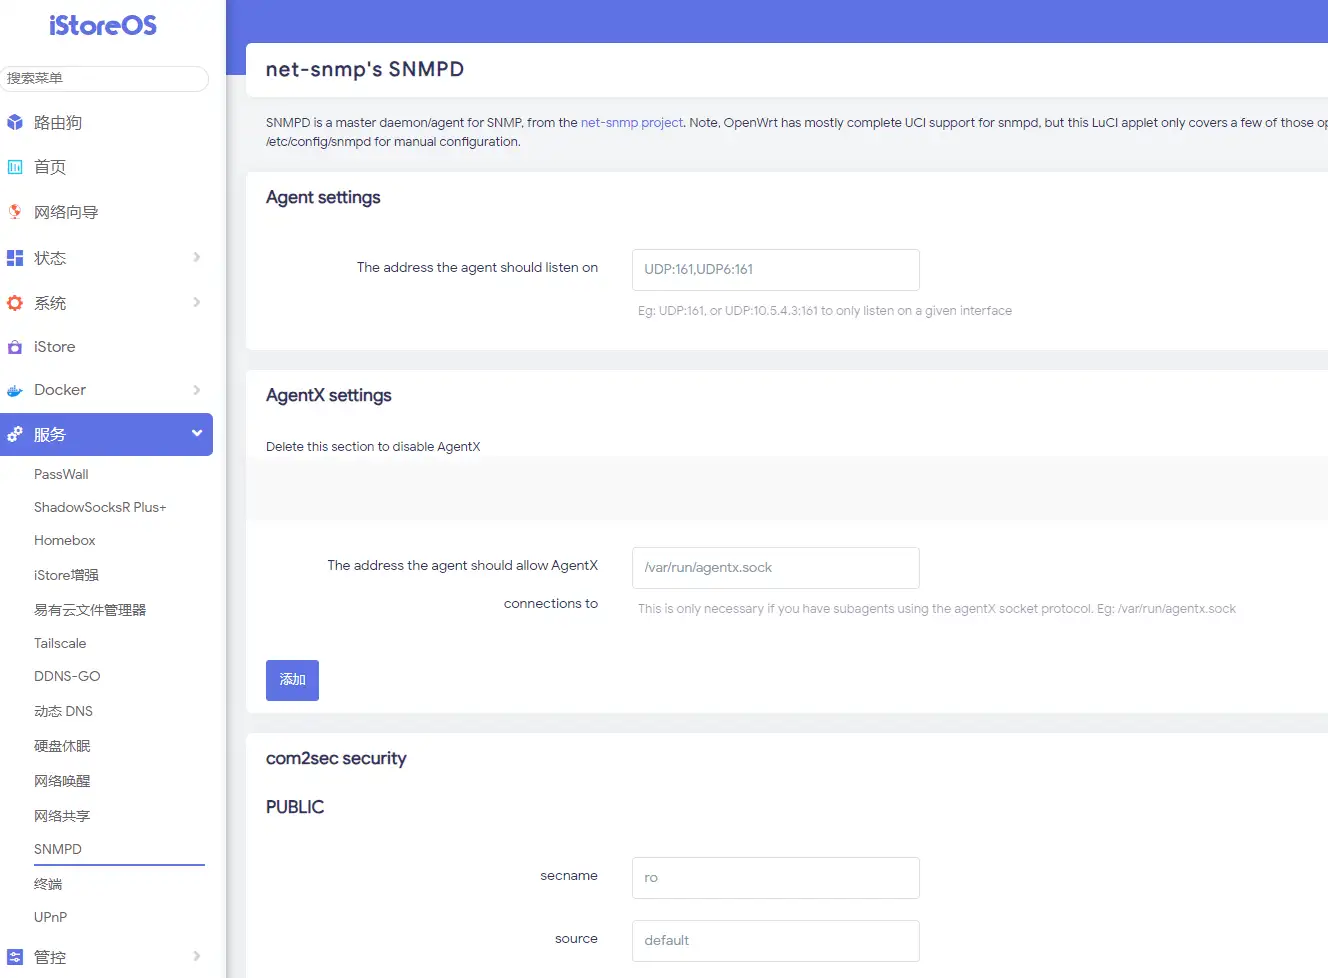Click the 路由狗 cube icon in sidebar
Screen dimensions: 1328x978
15,123
